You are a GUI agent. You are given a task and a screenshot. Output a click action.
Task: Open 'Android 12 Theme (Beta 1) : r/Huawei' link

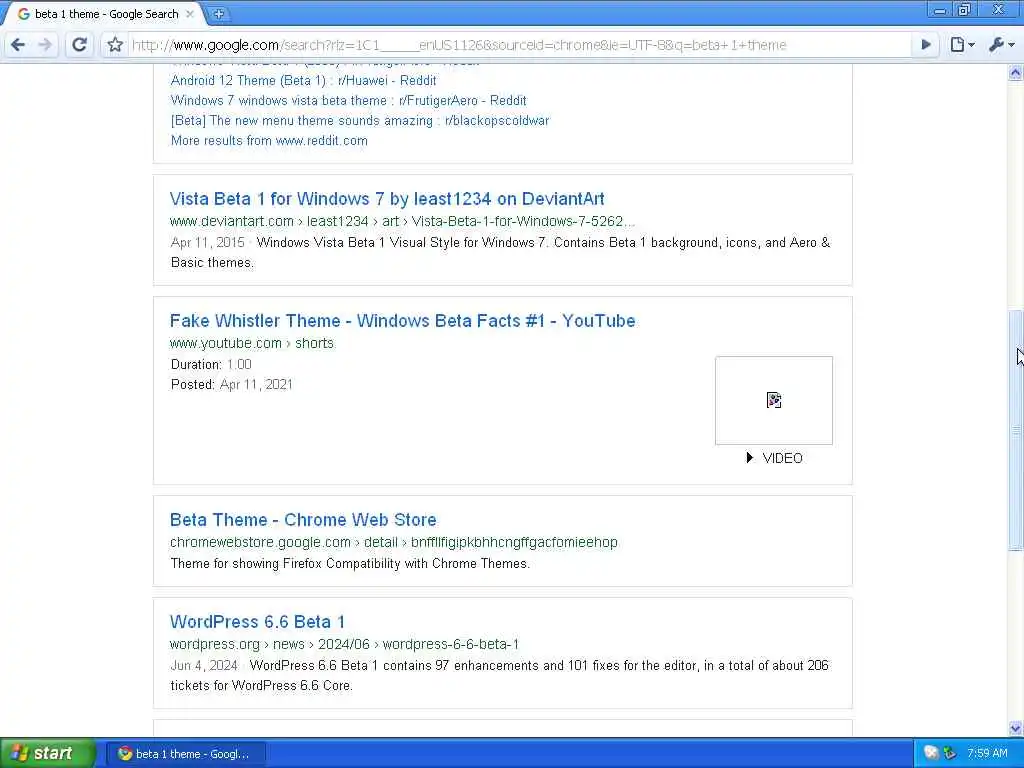click(303, 80)
